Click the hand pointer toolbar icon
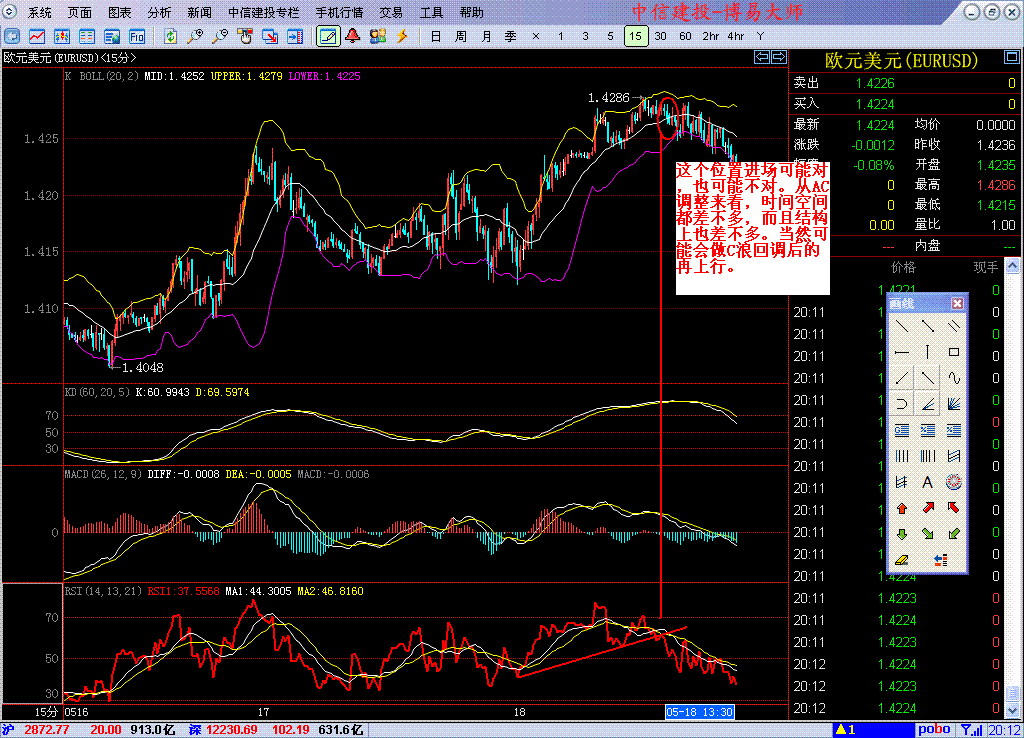1024x738 pixels. point(245,37)
